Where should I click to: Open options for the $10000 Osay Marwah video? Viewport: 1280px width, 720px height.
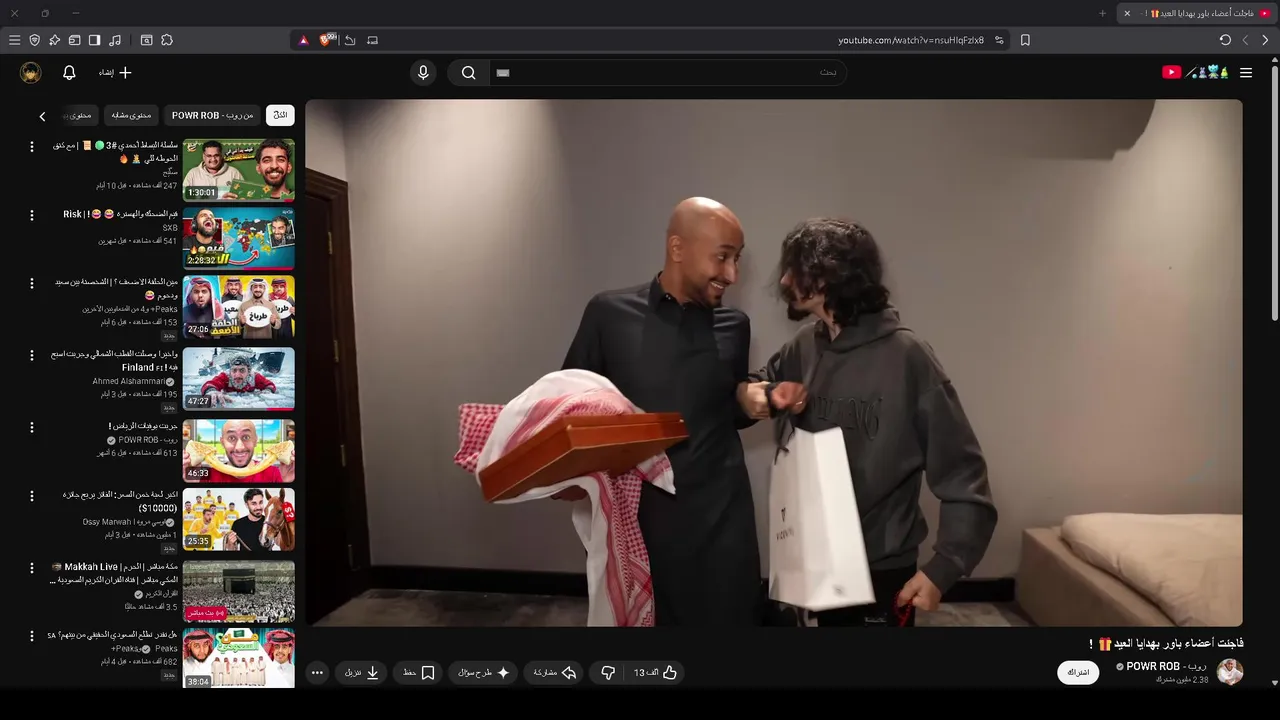click(31, 495)
